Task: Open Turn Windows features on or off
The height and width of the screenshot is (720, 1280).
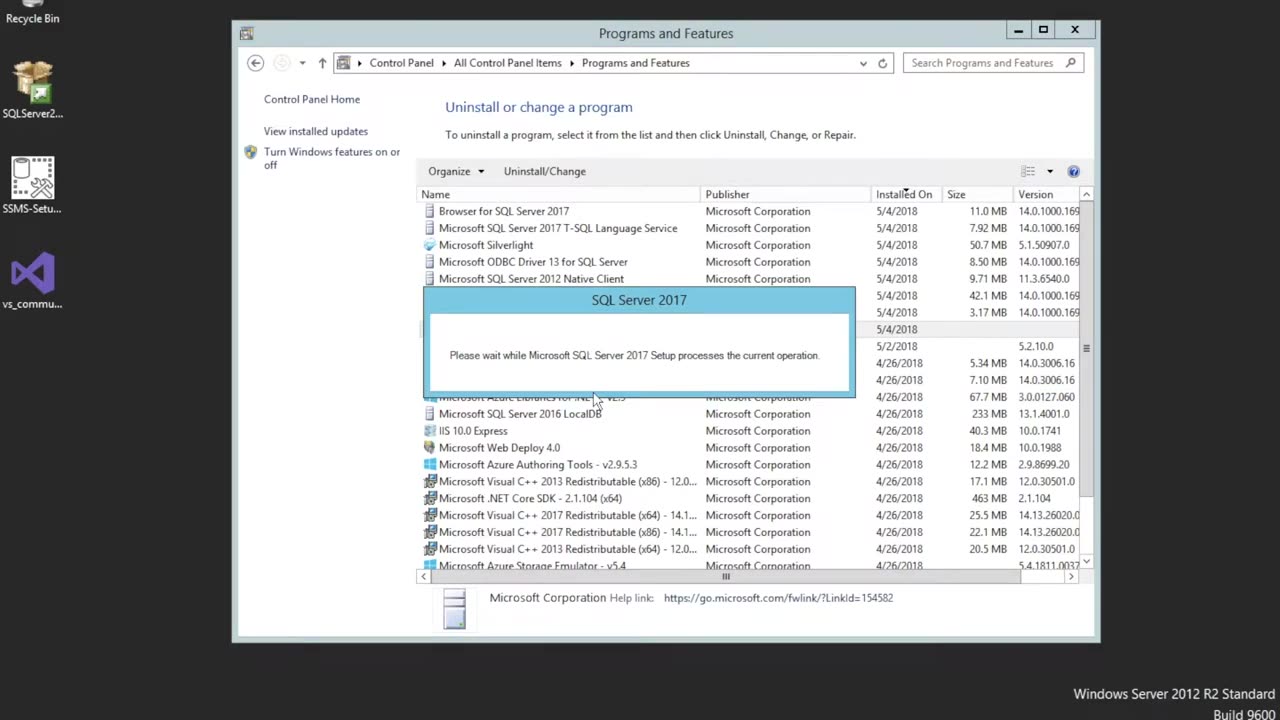Action: click(x=332, y=158)
